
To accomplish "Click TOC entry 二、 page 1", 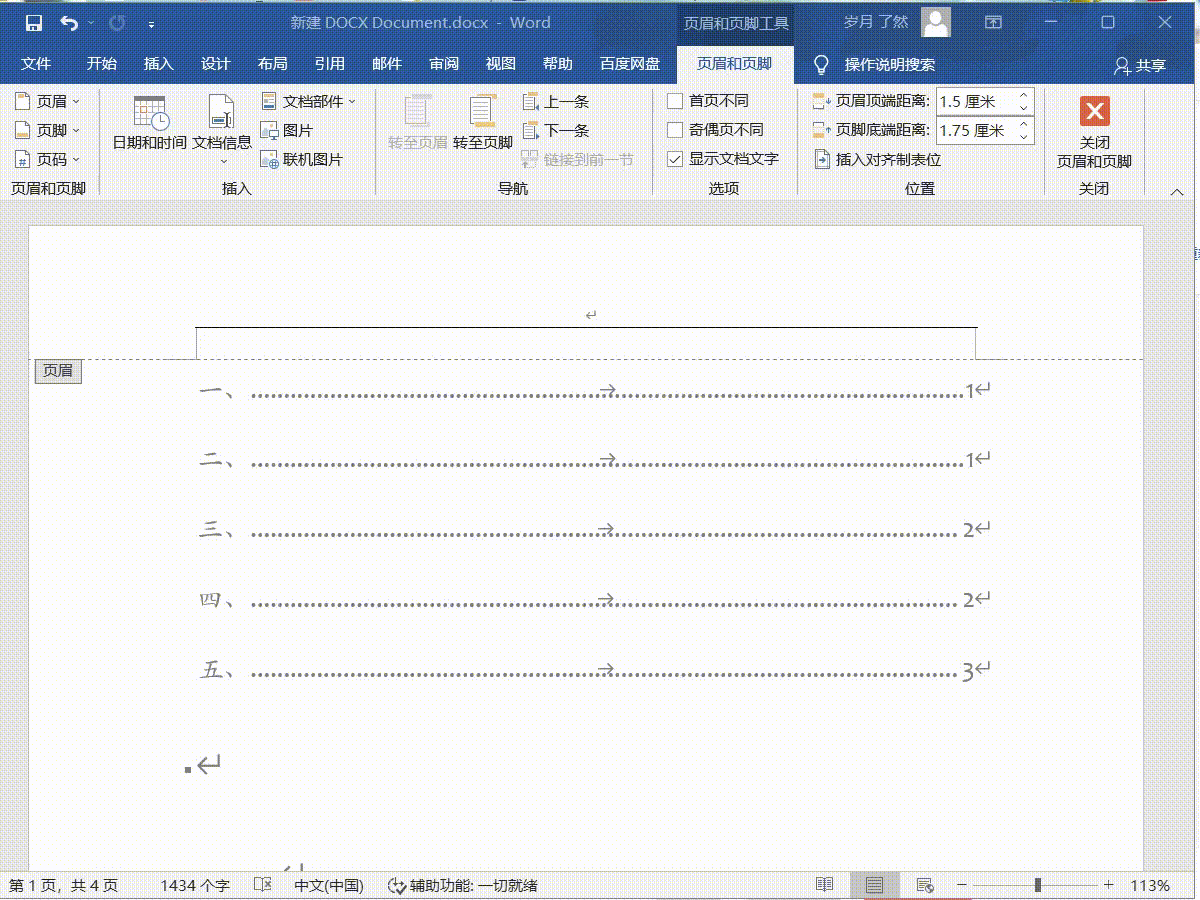I will pos(595,460).
